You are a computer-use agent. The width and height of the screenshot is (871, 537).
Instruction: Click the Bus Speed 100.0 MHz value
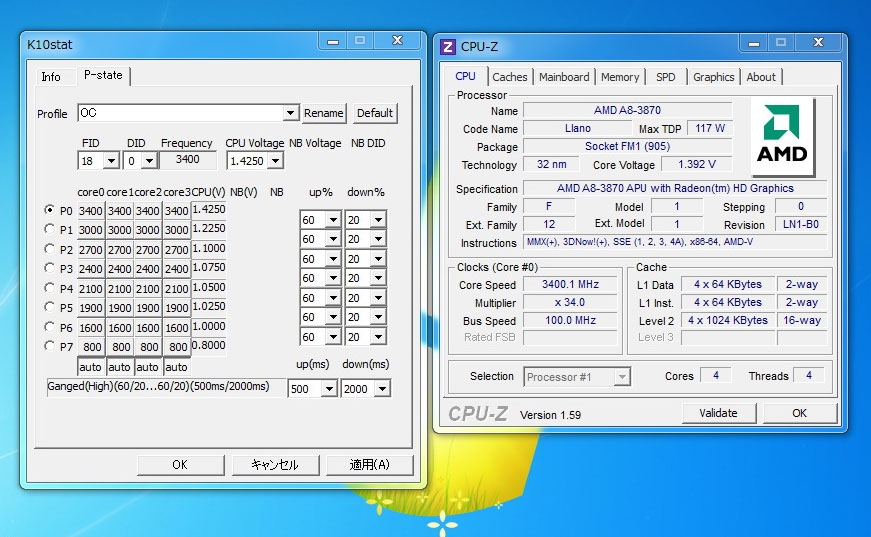tap(570, 320)
